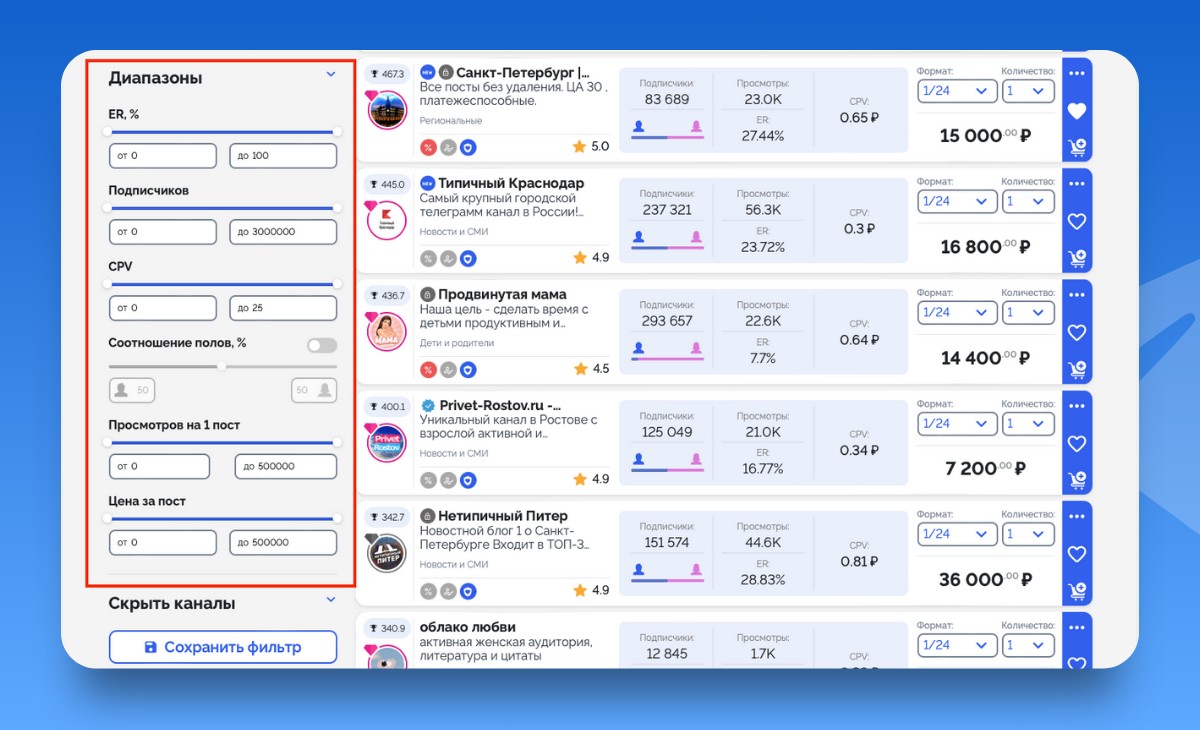Click Продвинутая мама channel avatar
The width and height of the screenshot is (1200, 730).
click(x=387, y=332)
